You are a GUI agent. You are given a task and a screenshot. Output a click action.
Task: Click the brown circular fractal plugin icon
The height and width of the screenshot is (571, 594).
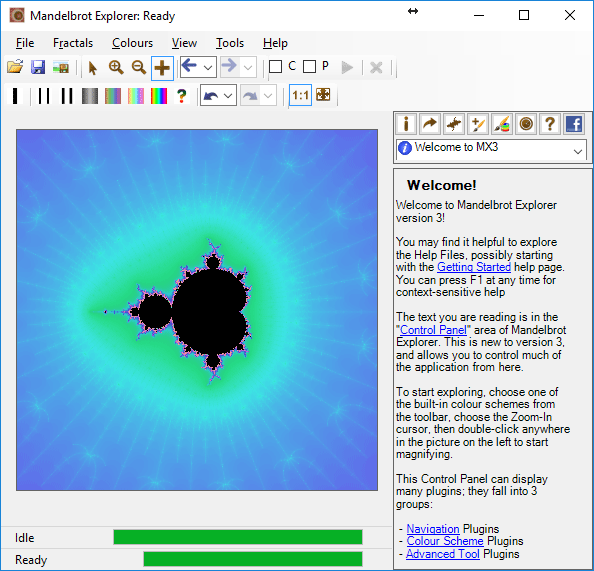click(x=526, y=124)
